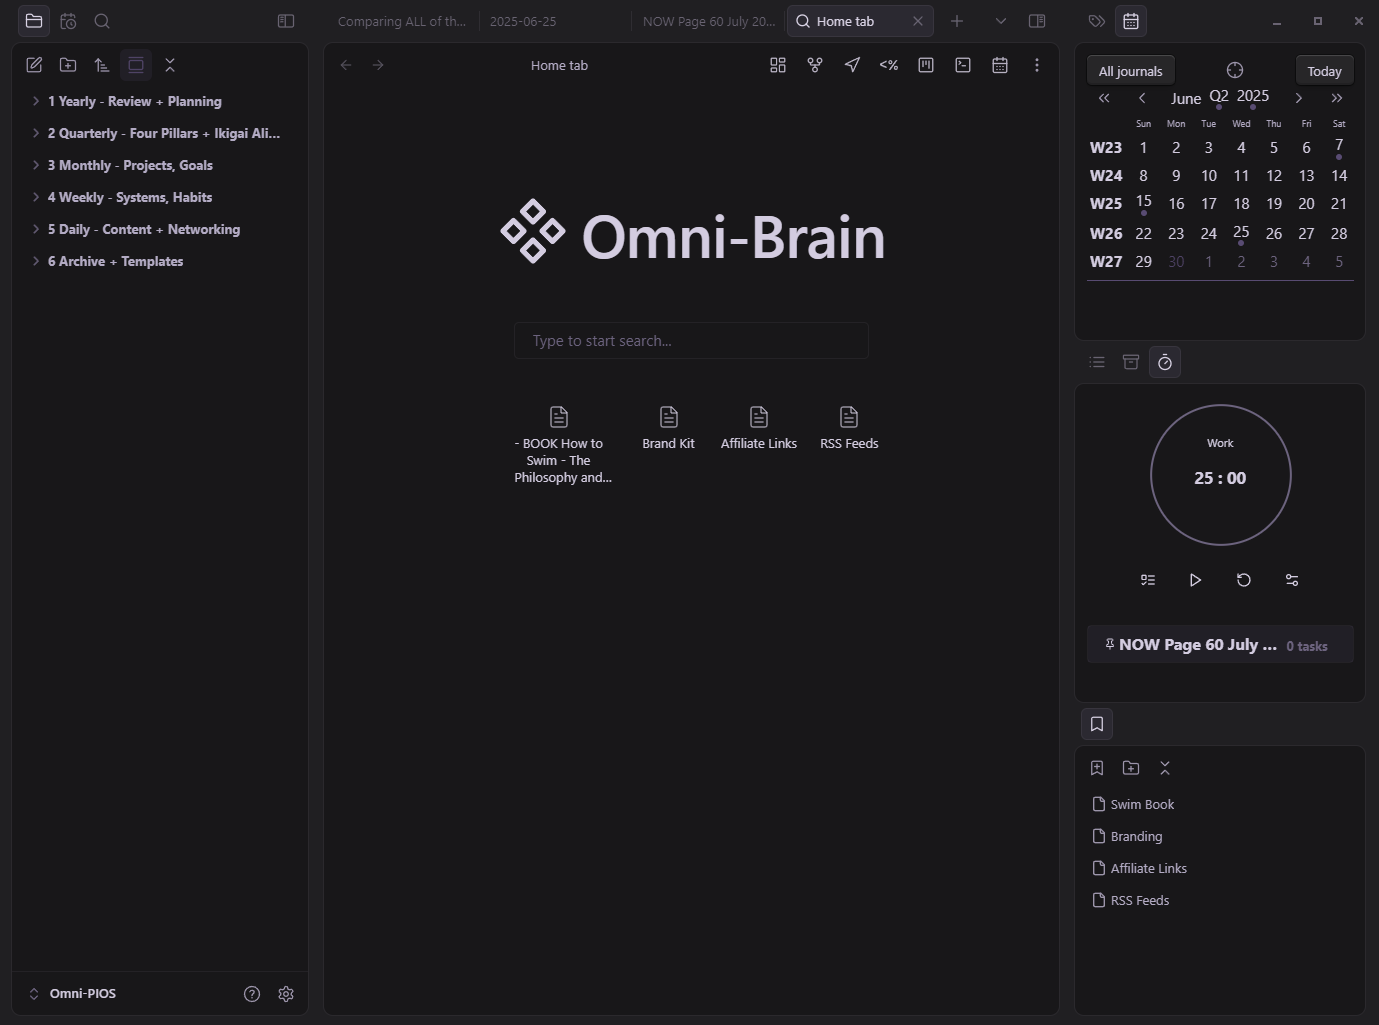
Task: Click the new note icon in sidebar
Action: (34, 65)
